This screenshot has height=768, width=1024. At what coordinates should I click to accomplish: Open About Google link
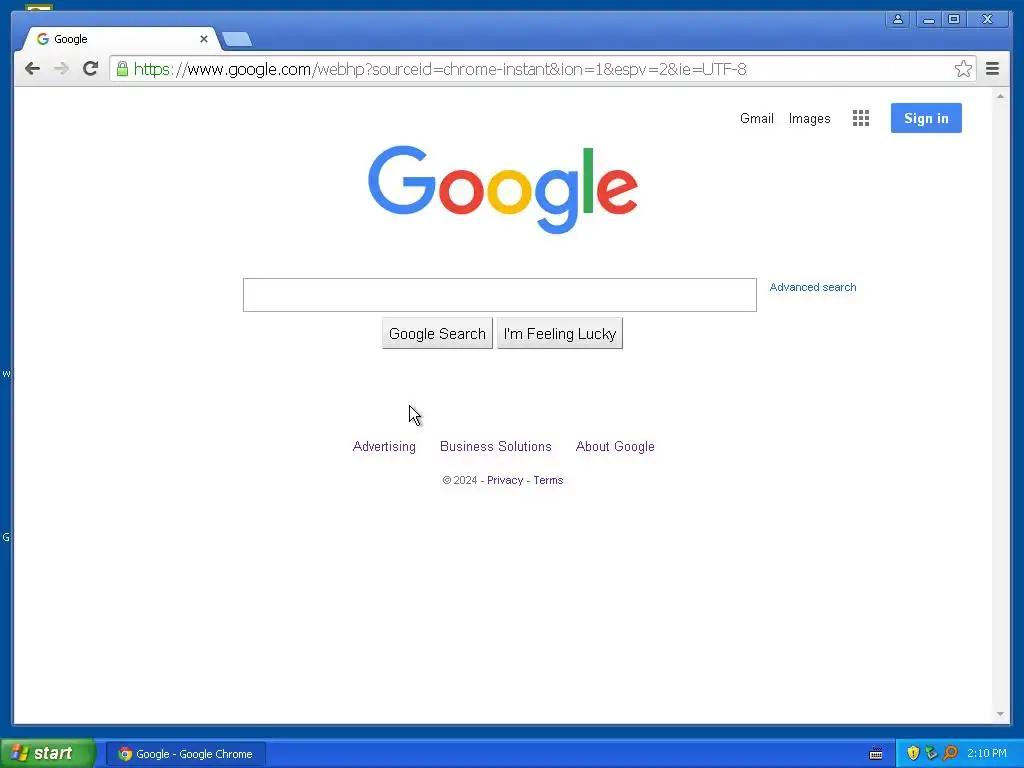pyautogui.click(x=615, y=447)
